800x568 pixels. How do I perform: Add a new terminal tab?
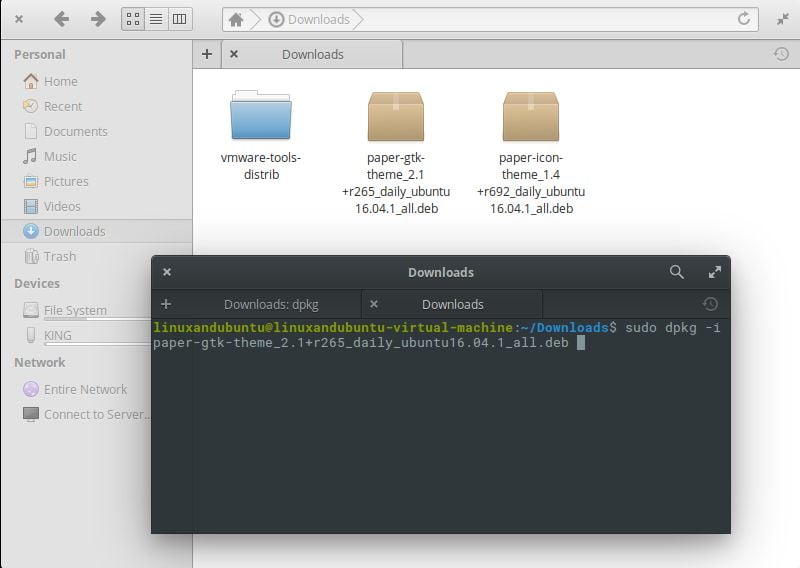166,304
